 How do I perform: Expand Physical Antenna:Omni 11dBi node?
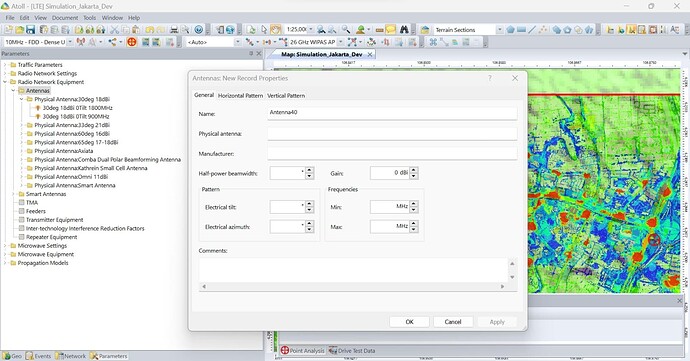pyautogui.click(x=22, y=177)
